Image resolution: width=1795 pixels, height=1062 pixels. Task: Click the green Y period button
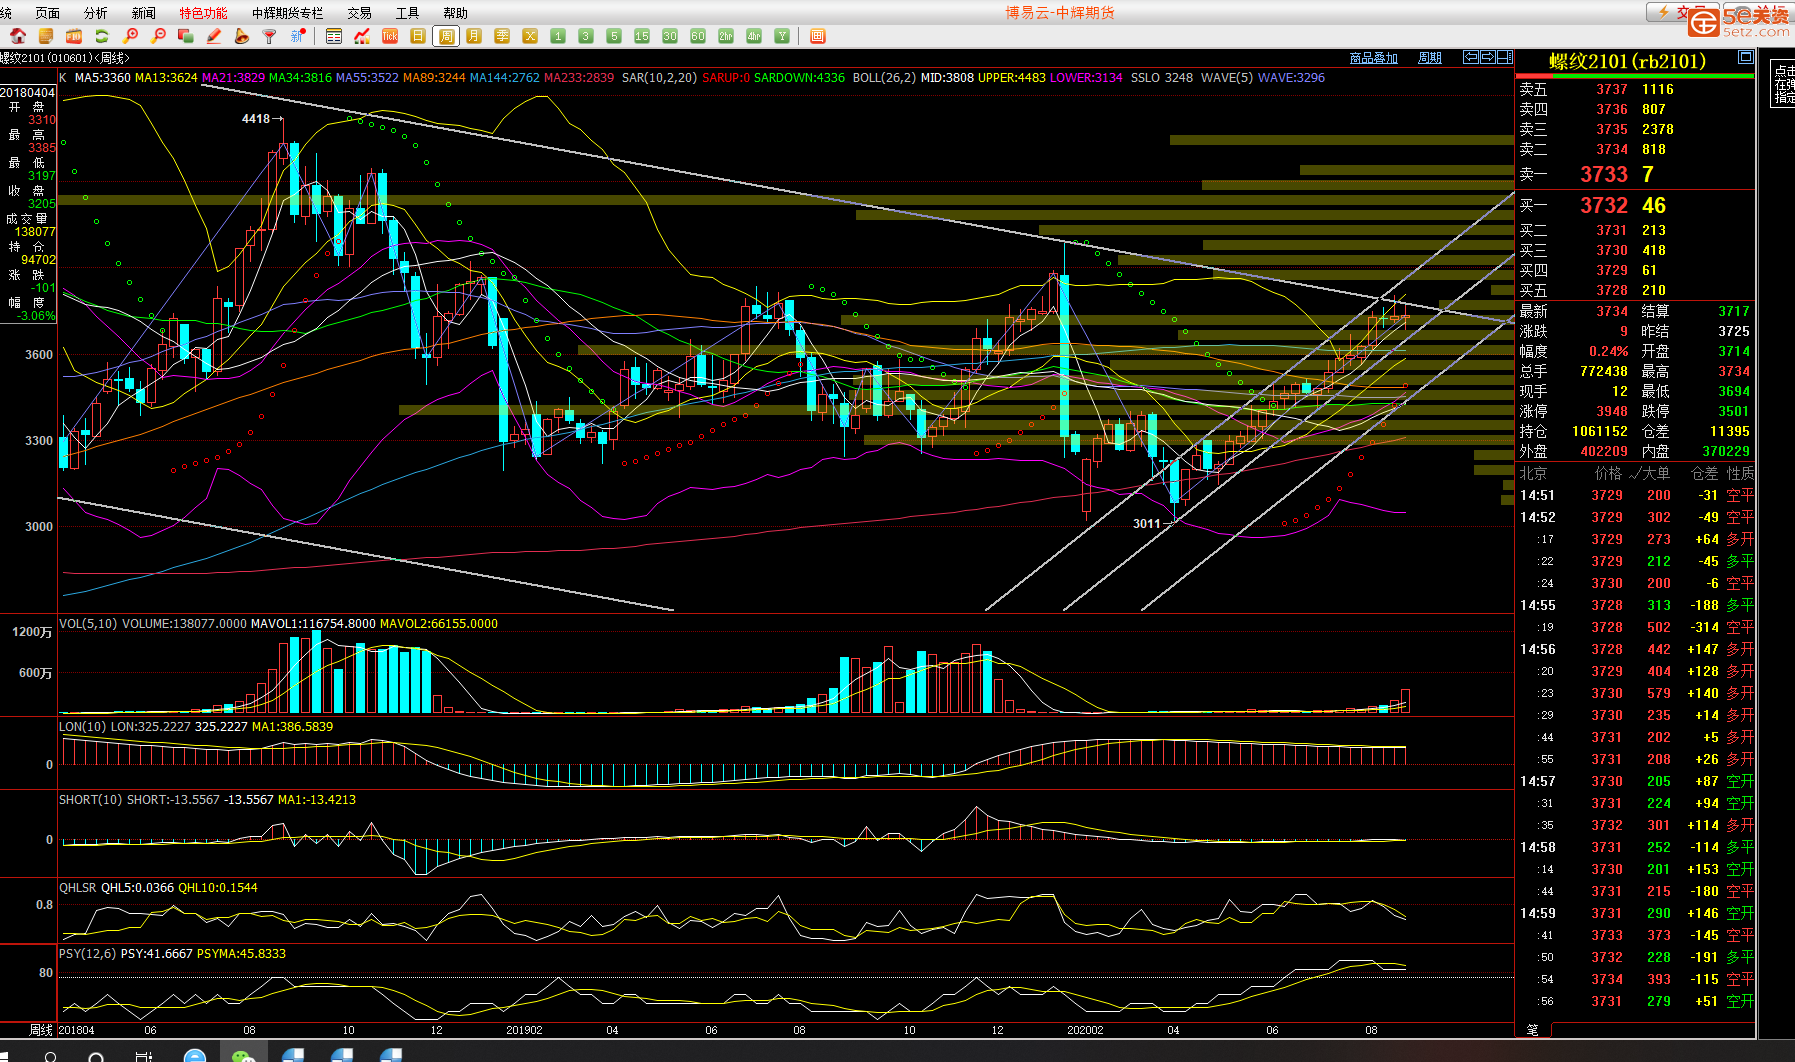point(782,36)
